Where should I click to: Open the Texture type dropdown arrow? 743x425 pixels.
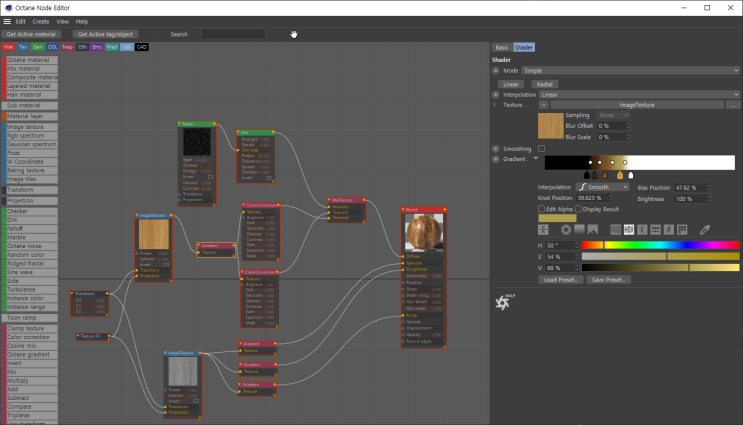coord(544,105)
